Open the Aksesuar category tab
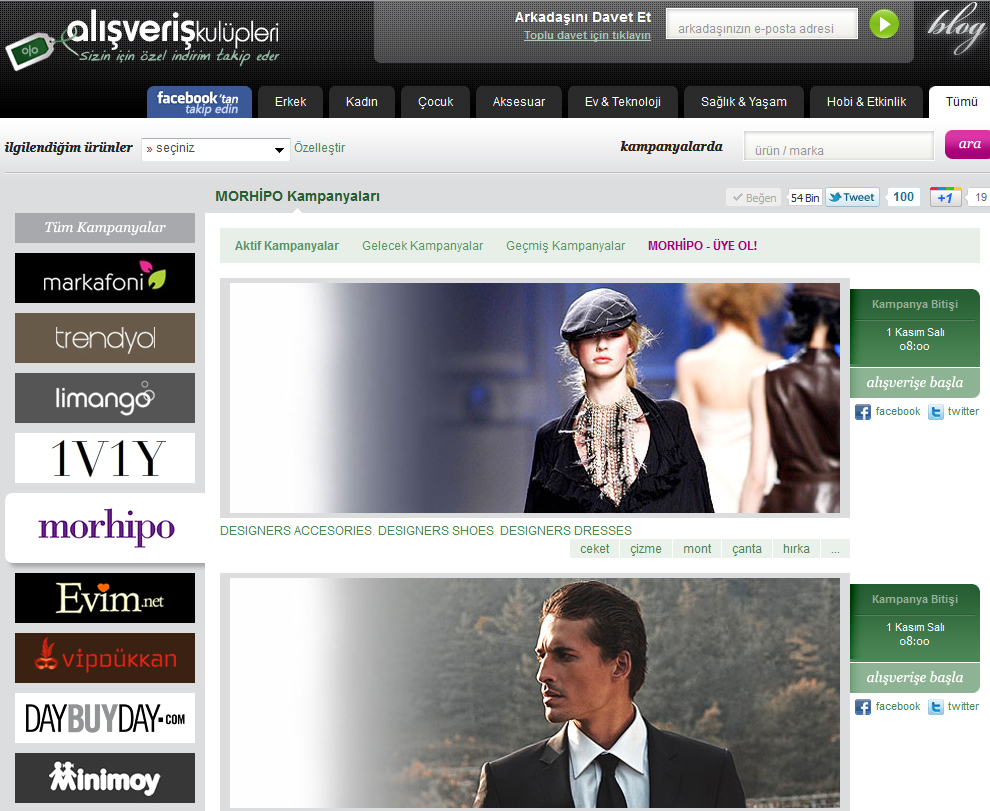990x811 pixels. tap(519, 102)
